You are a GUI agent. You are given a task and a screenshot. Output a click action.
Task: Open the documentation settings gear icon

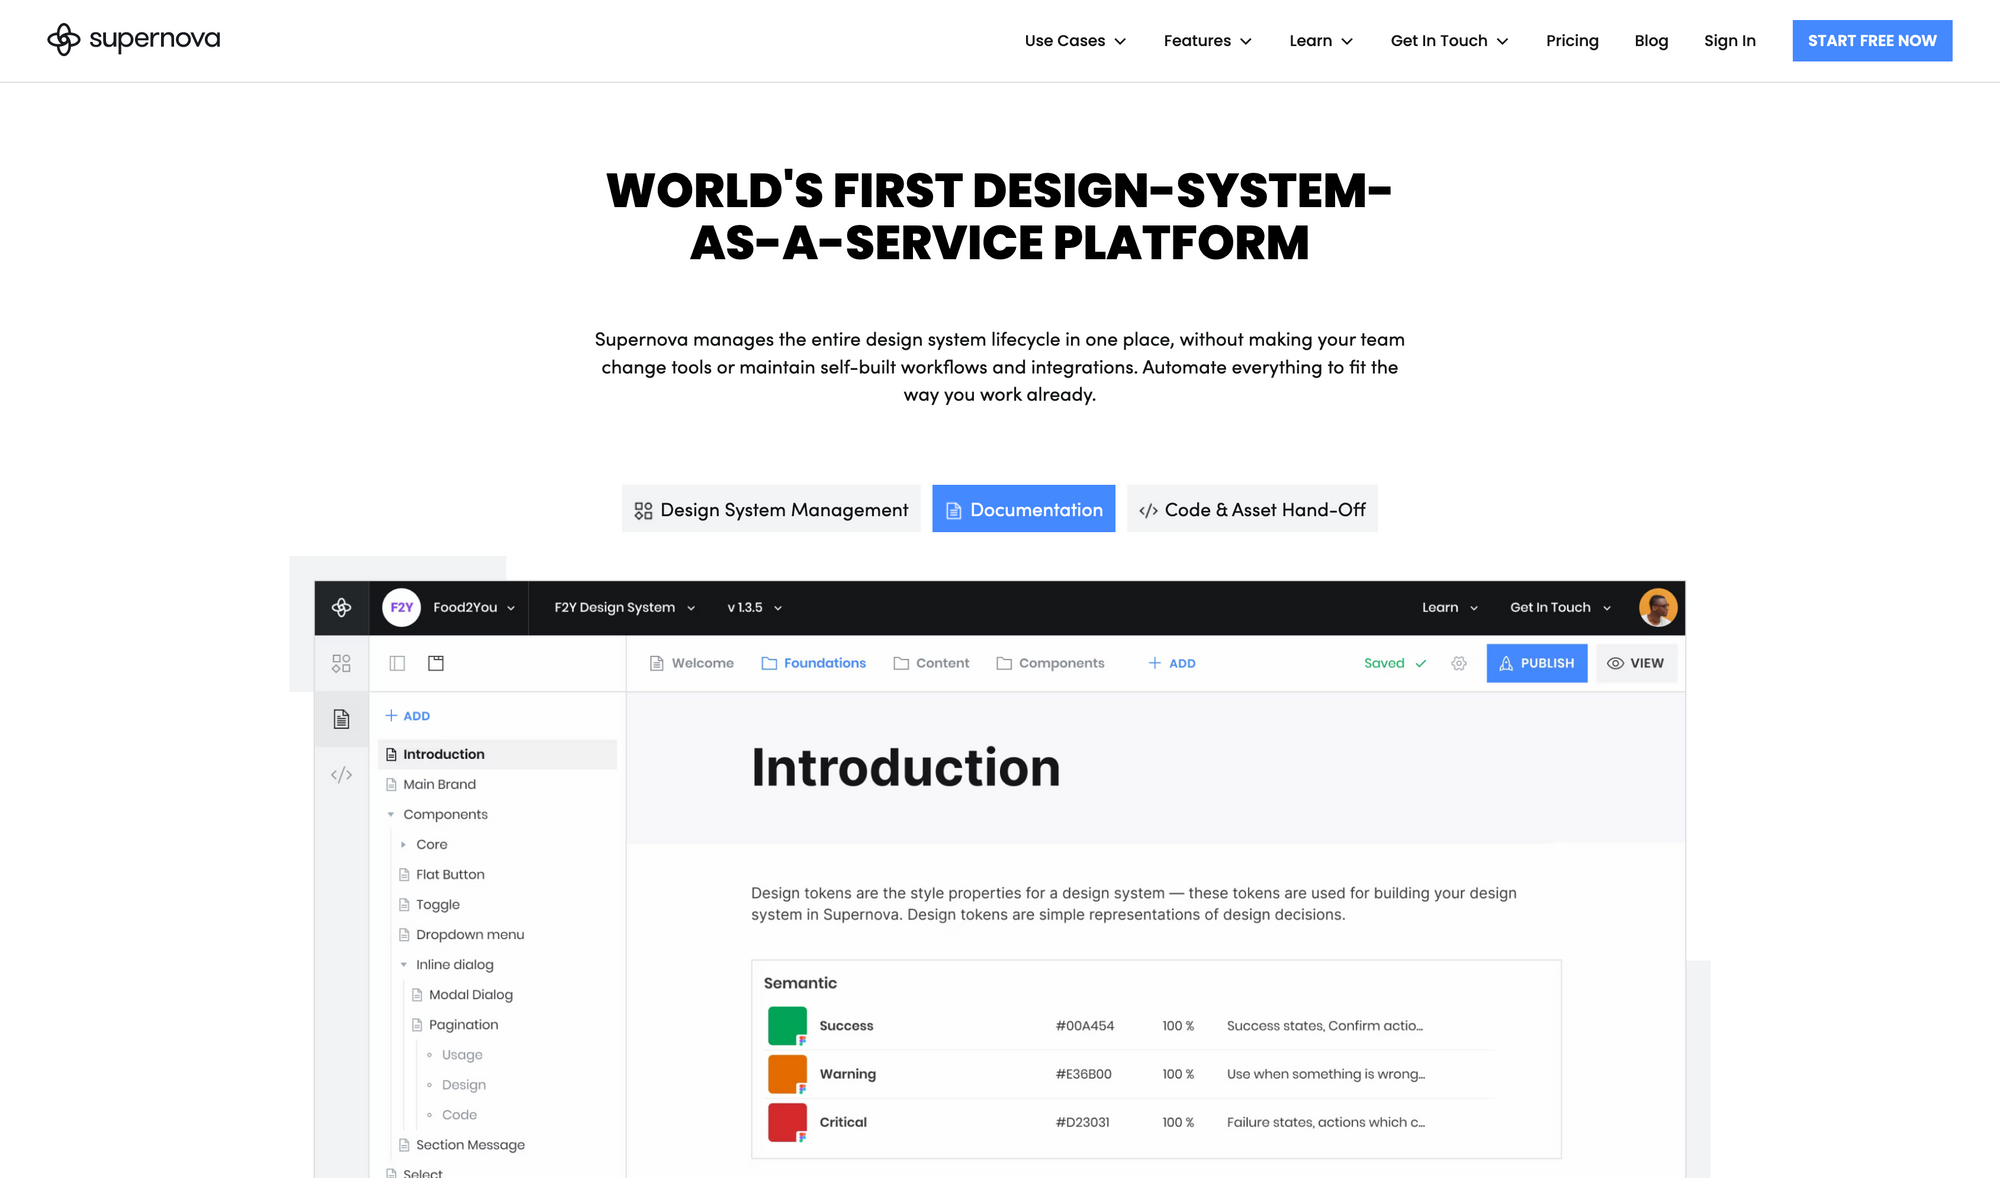coord(1459,663)
